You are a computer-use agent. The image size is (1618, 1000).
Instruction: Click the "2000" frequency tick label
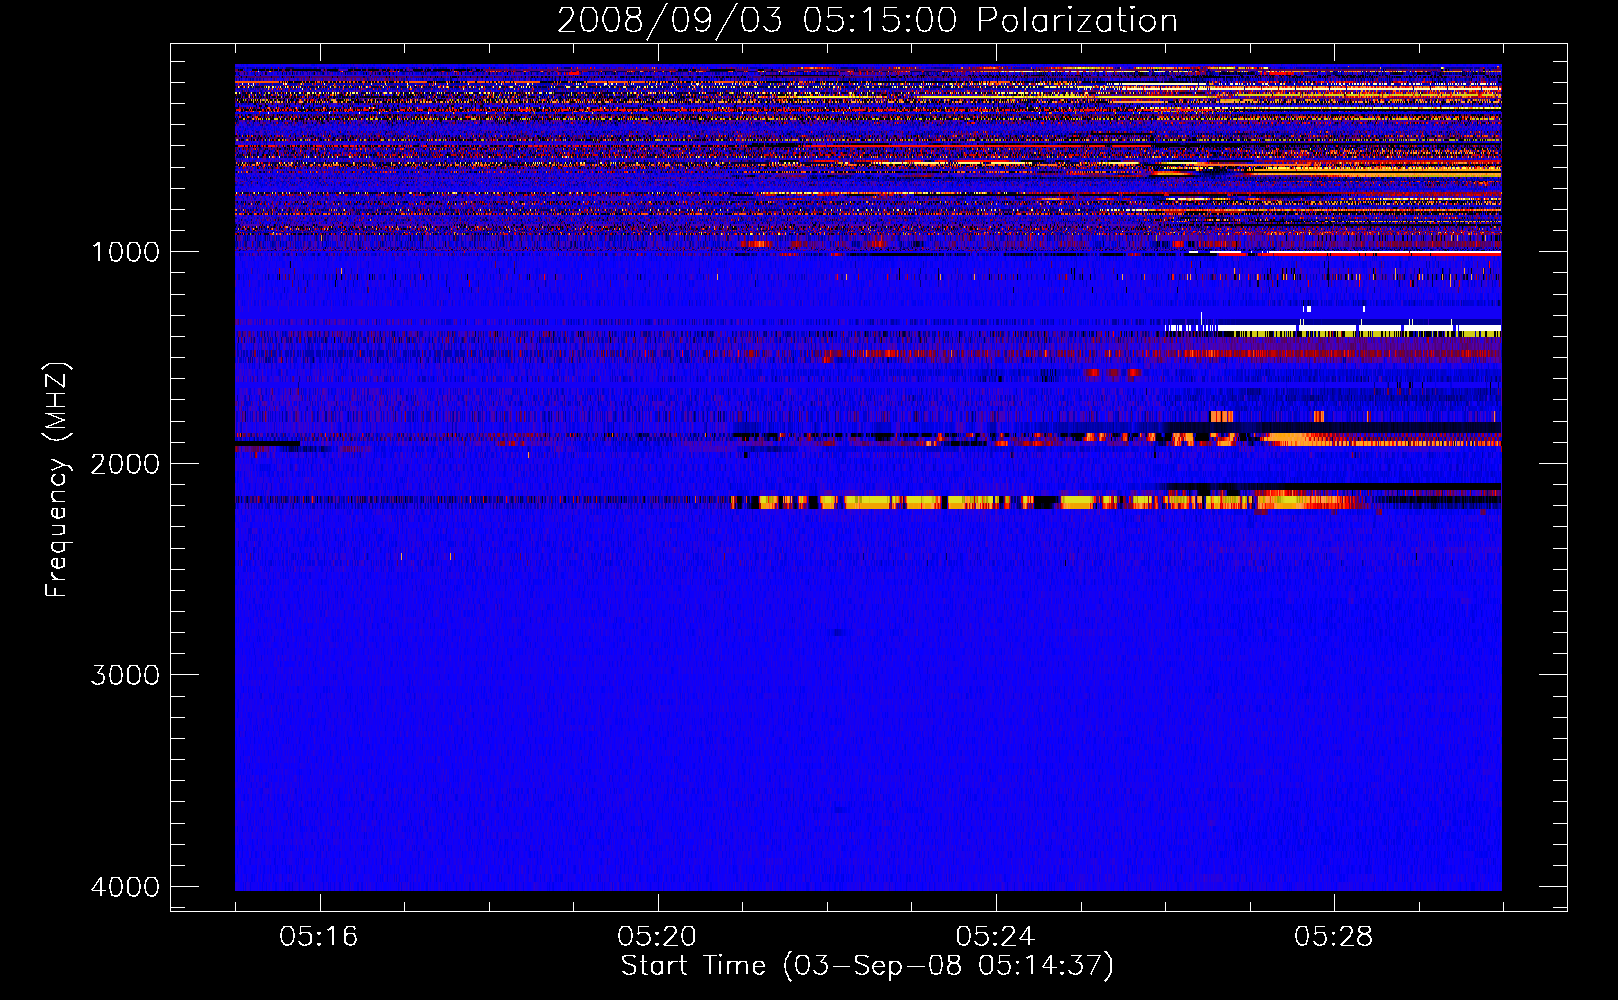pos(125,463)
